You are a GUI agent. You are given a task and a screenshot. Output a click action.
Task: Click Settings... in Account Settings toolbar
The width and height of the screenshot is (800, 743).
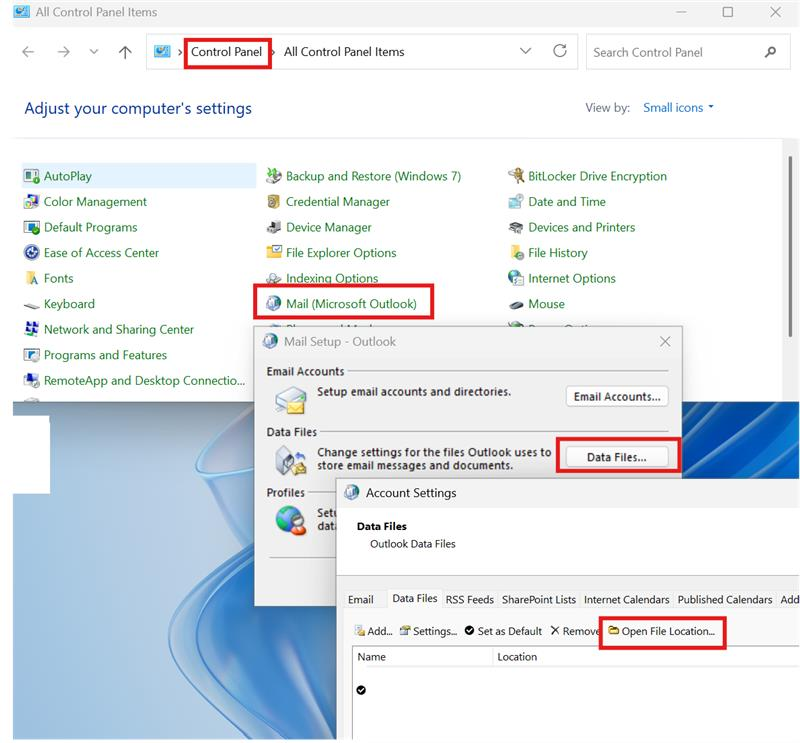tap(428, 631)
